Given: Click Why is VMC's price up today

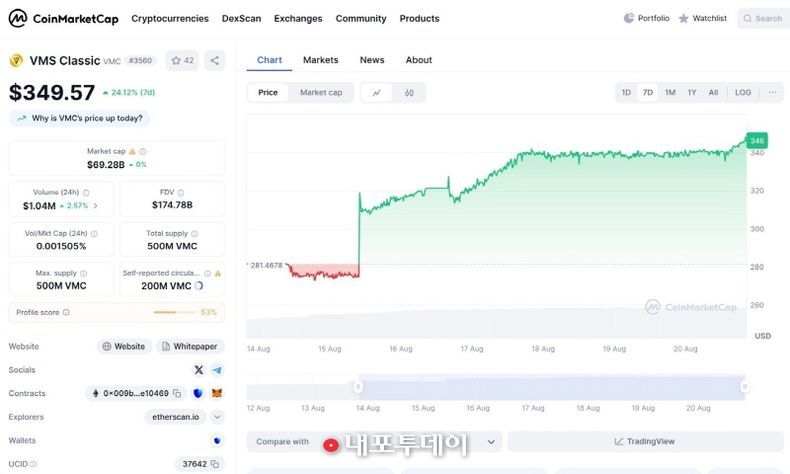Looking at the screenshot, I should [80, 118].
